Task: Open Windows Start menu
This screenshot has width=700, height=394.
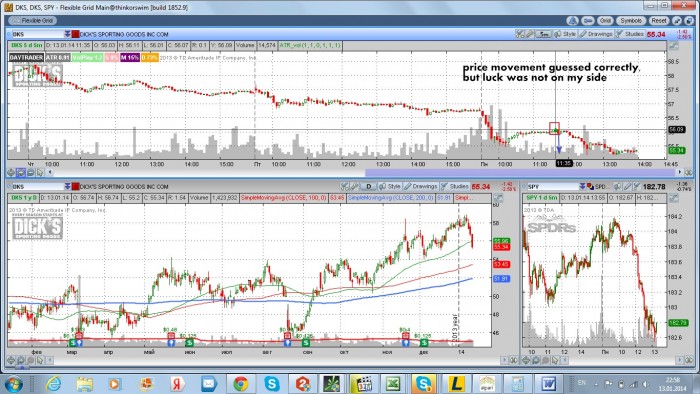Action: coord(13,384)
